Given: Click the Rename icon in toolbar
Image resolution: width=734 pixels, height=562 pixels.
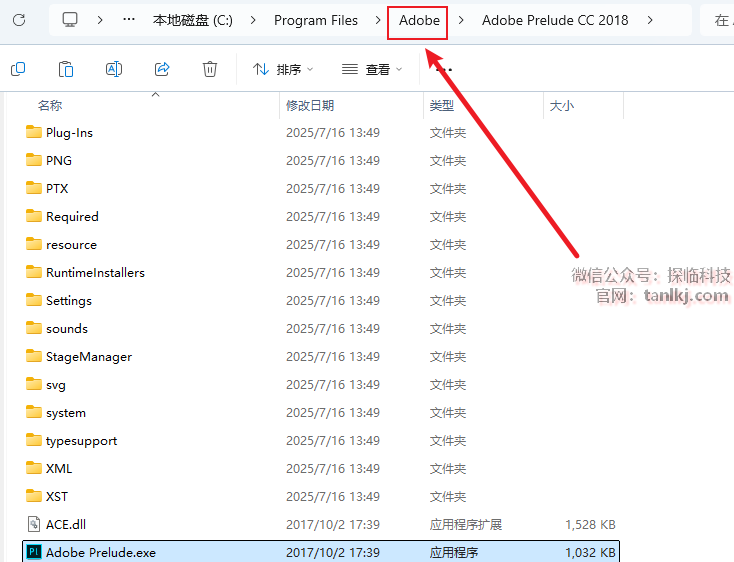Looking at the screenshot, I should [x=114, y=69].
